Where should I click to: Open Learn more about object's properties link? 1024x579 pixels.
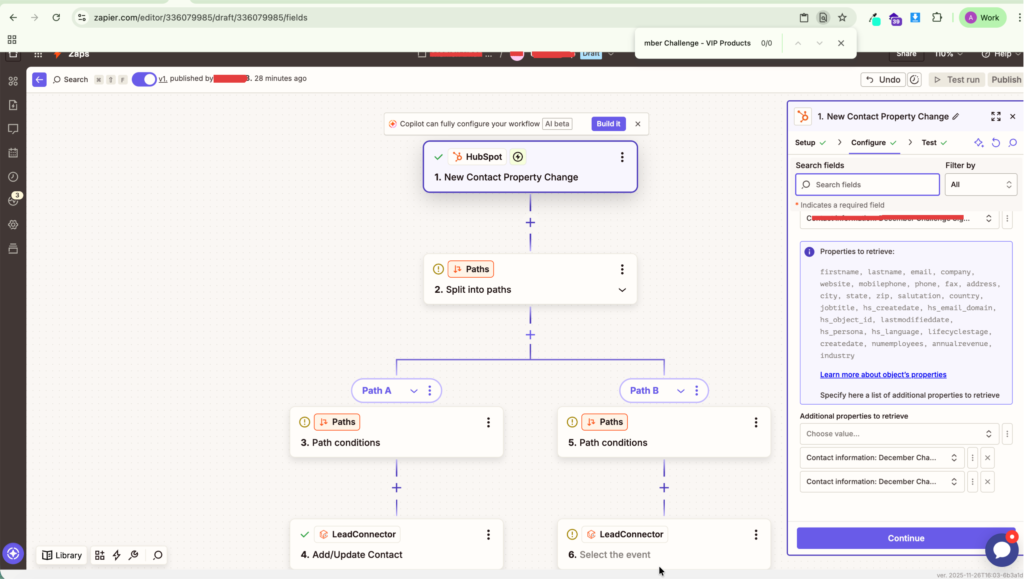pos(883,375)
